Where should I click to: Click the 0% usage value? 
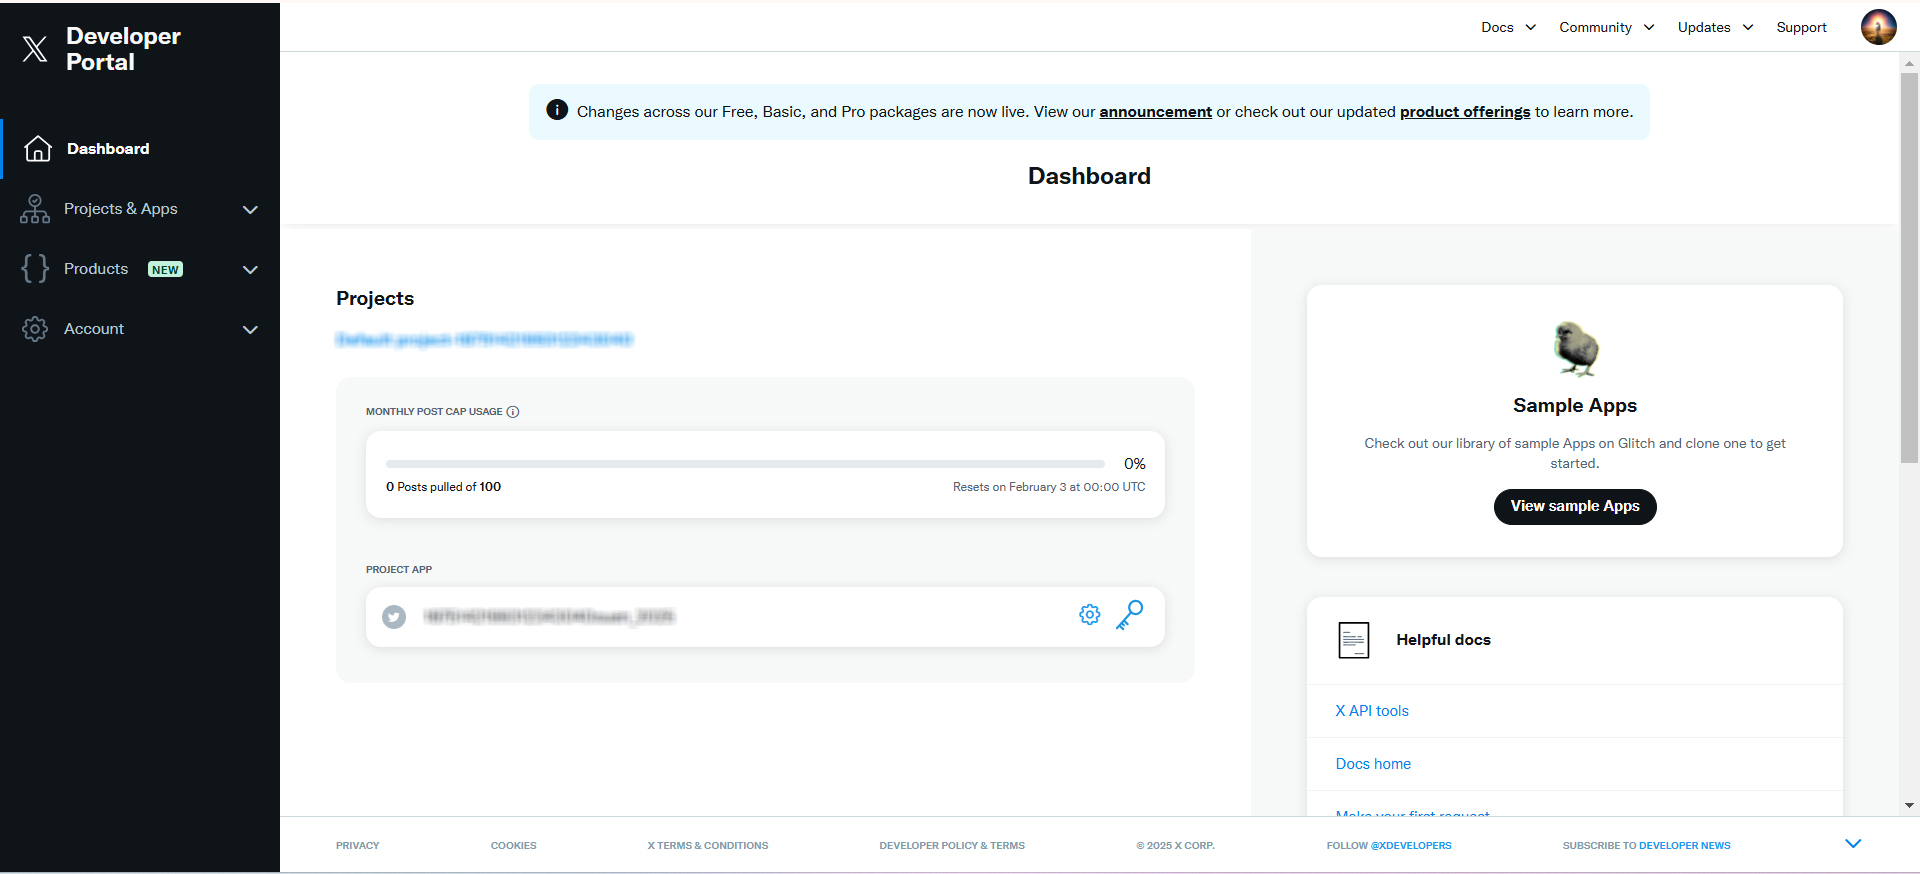click(1134, 464)
